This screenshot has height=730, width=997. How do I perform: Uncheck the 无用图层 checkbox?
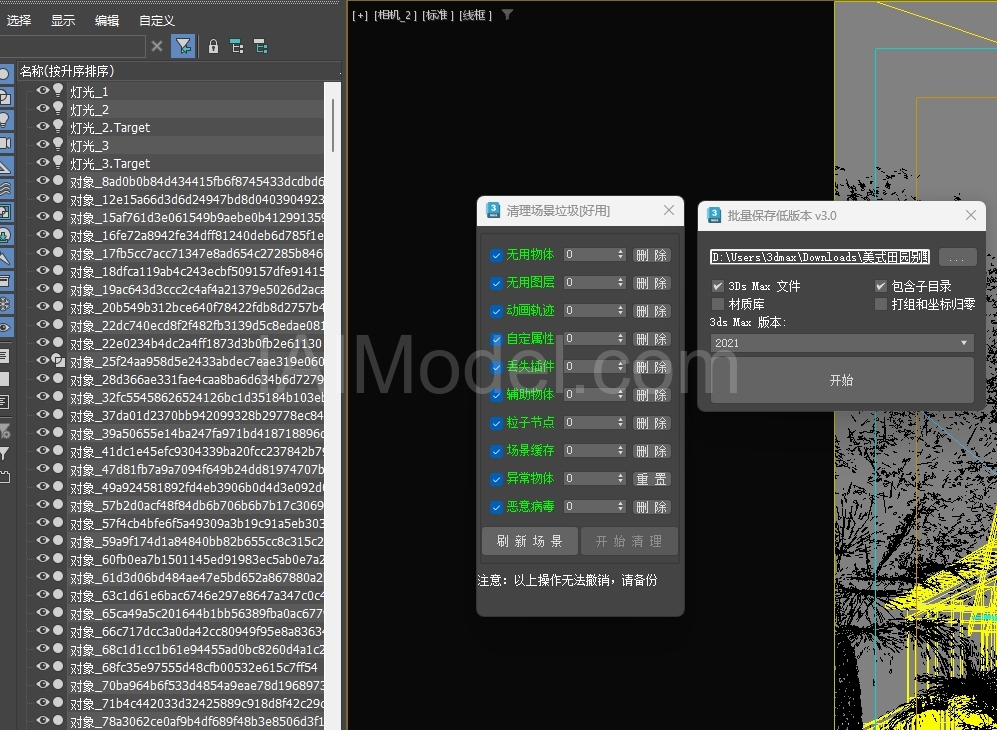pos(496,284)
